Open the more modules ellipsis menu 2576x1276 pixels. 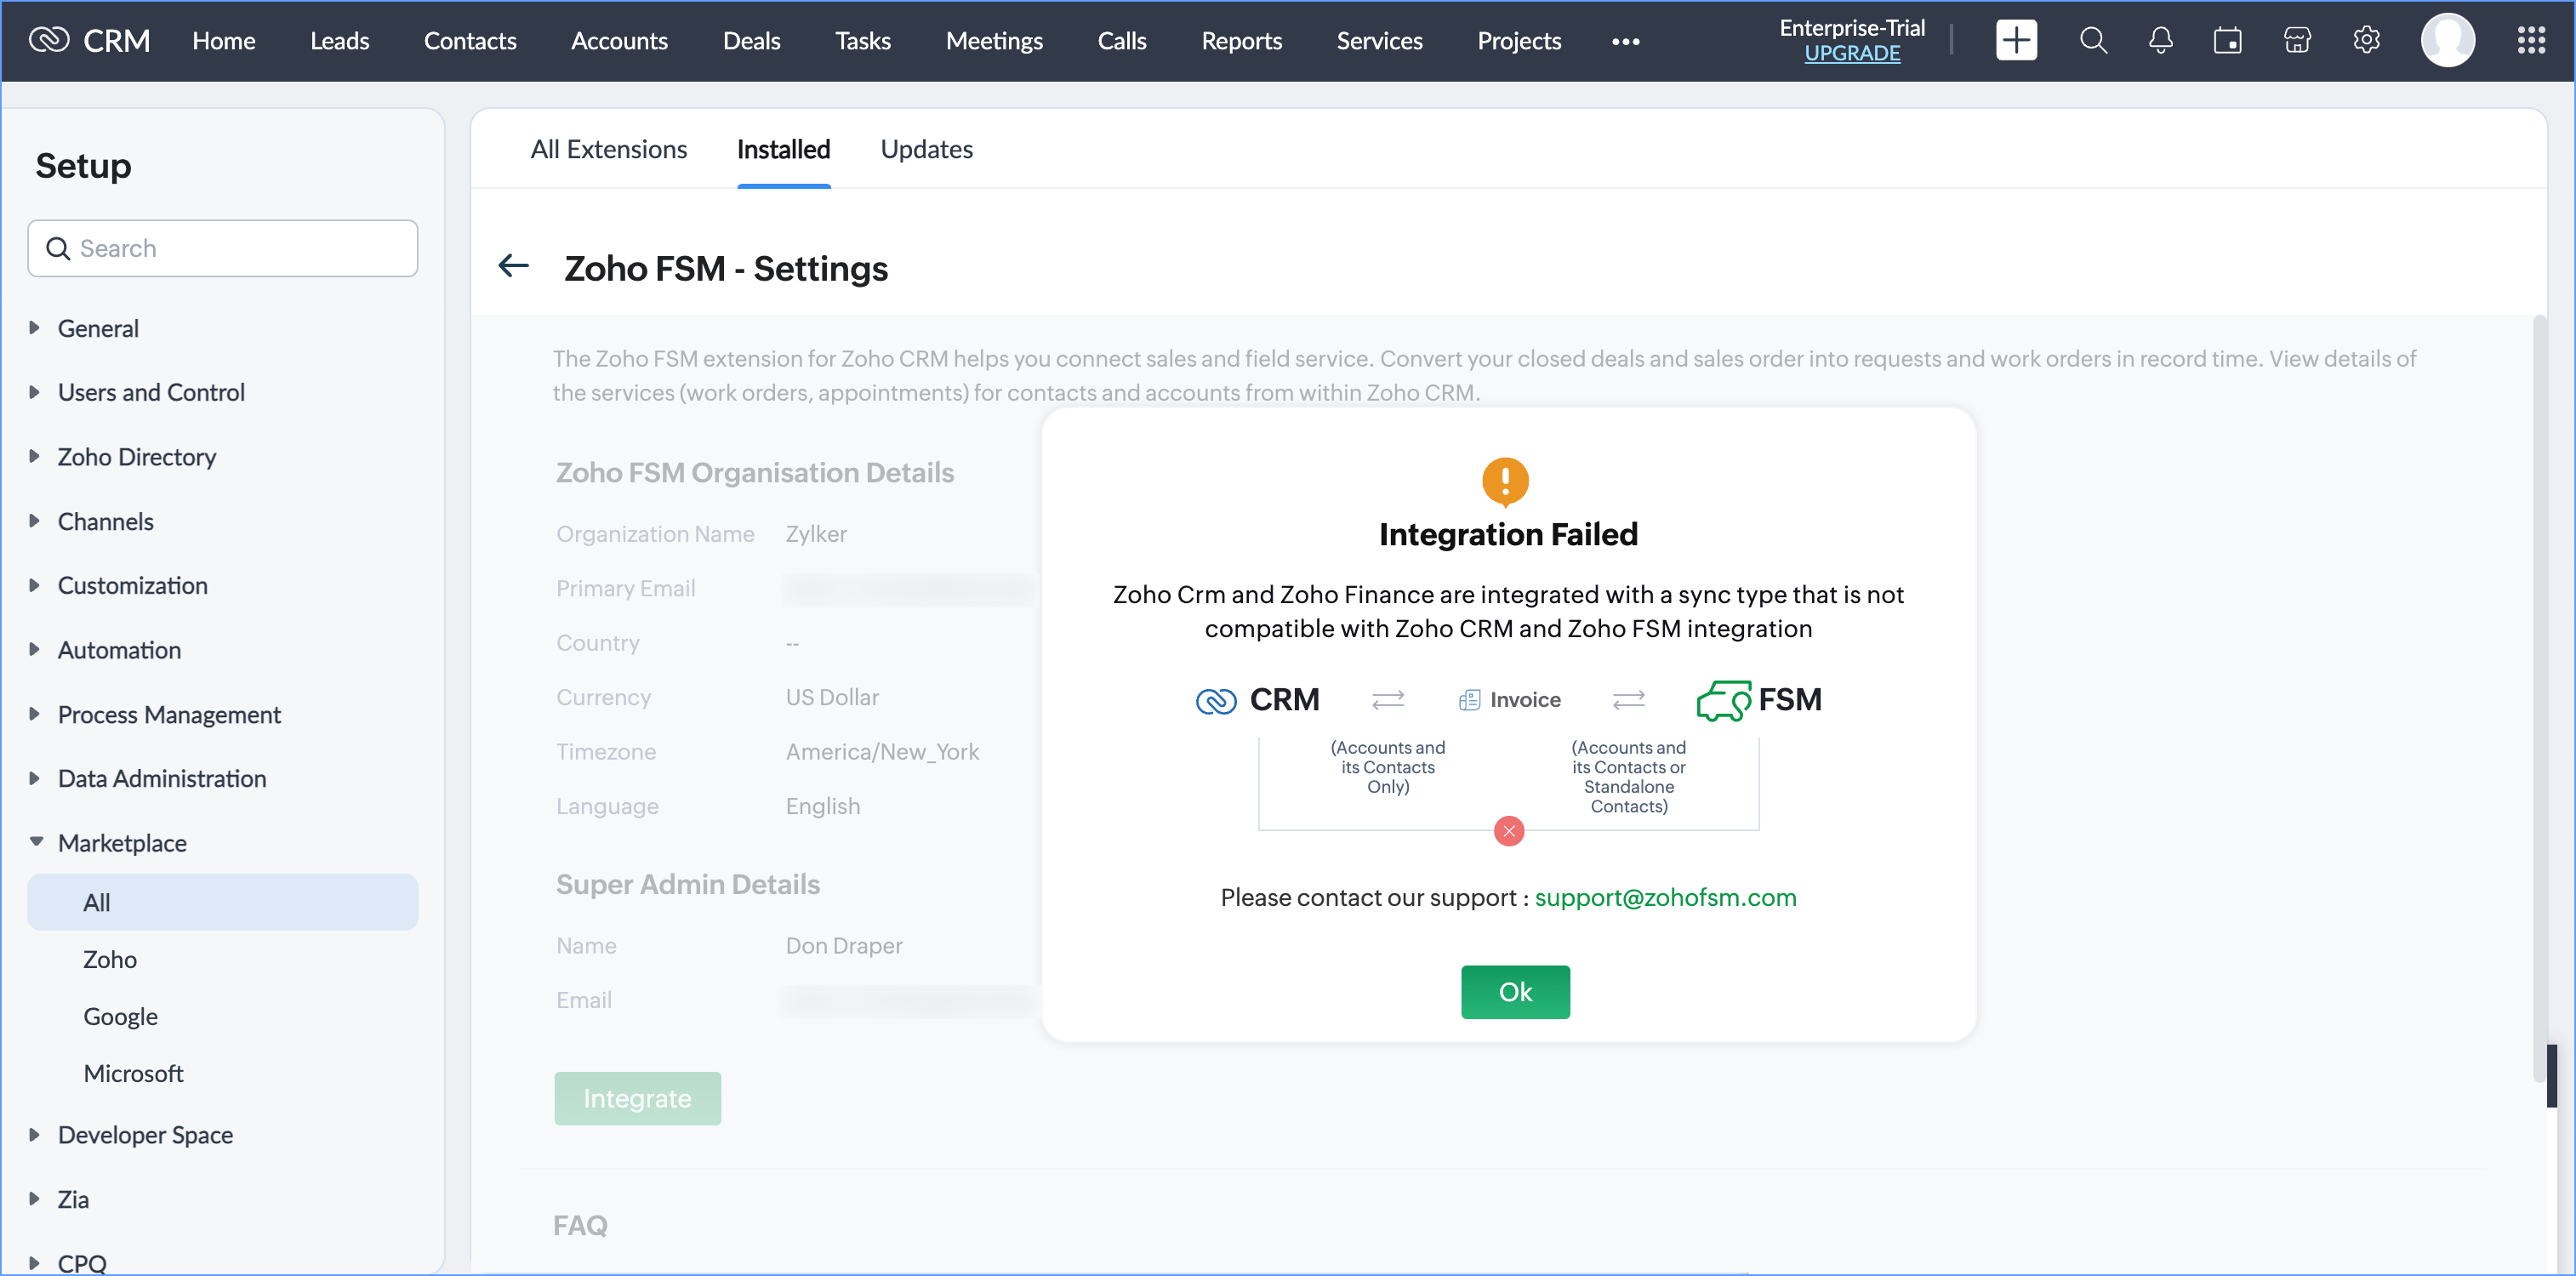pos(1625,42)
